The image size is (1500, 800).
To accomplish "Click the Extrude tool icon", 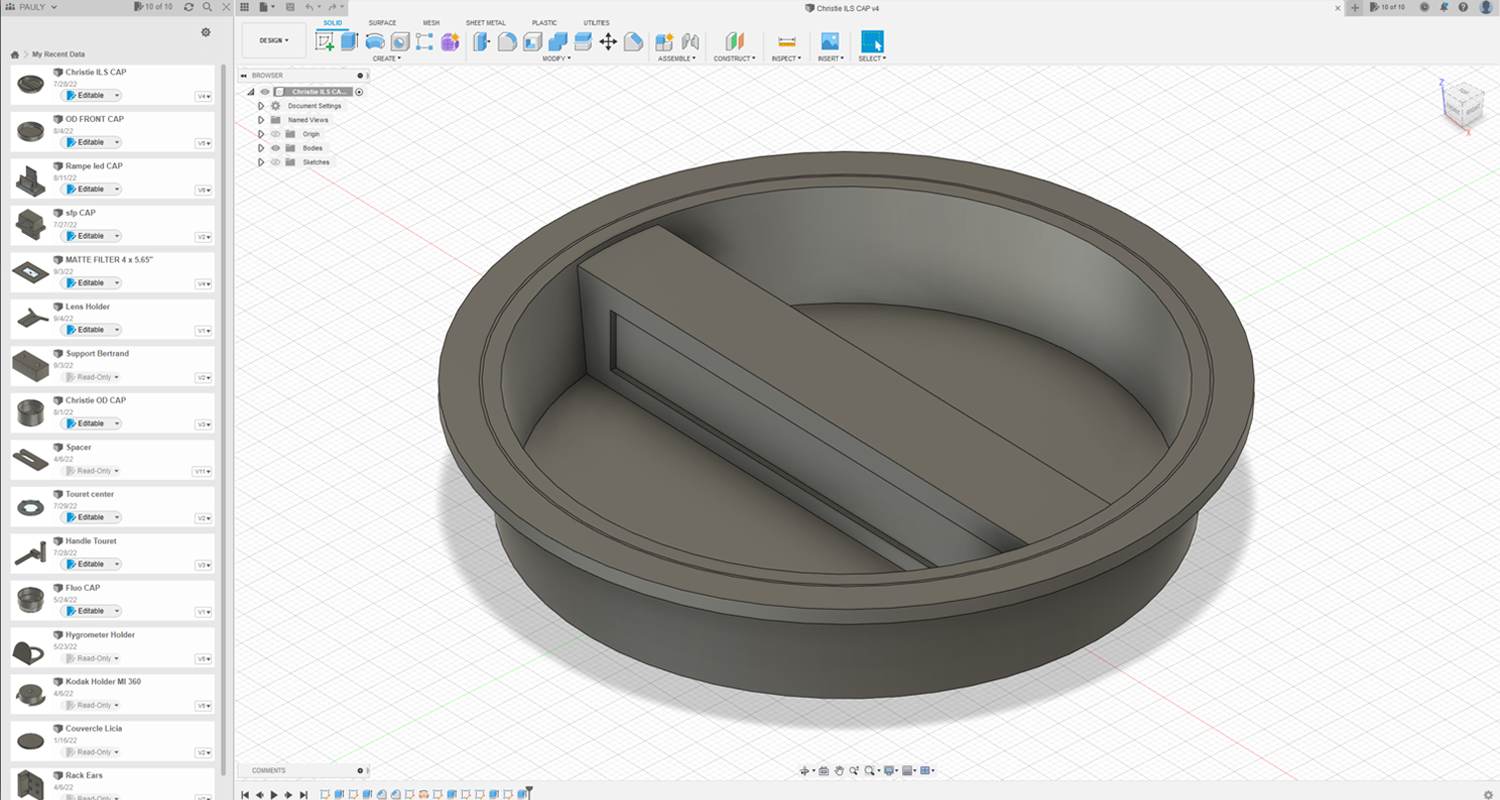I will click(349, 41).
